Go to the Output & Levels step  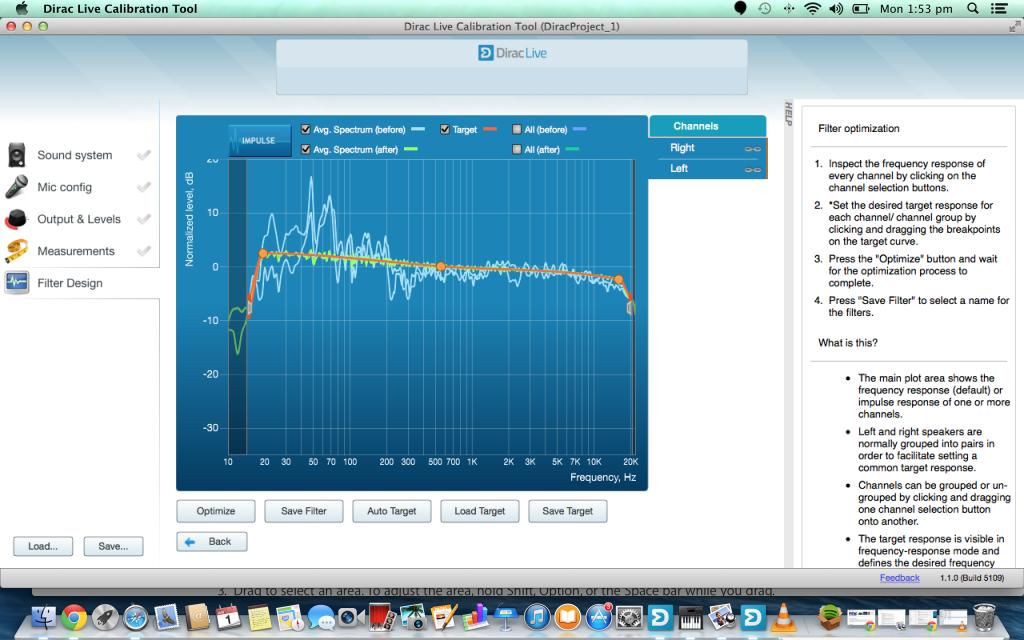(79, 219)
